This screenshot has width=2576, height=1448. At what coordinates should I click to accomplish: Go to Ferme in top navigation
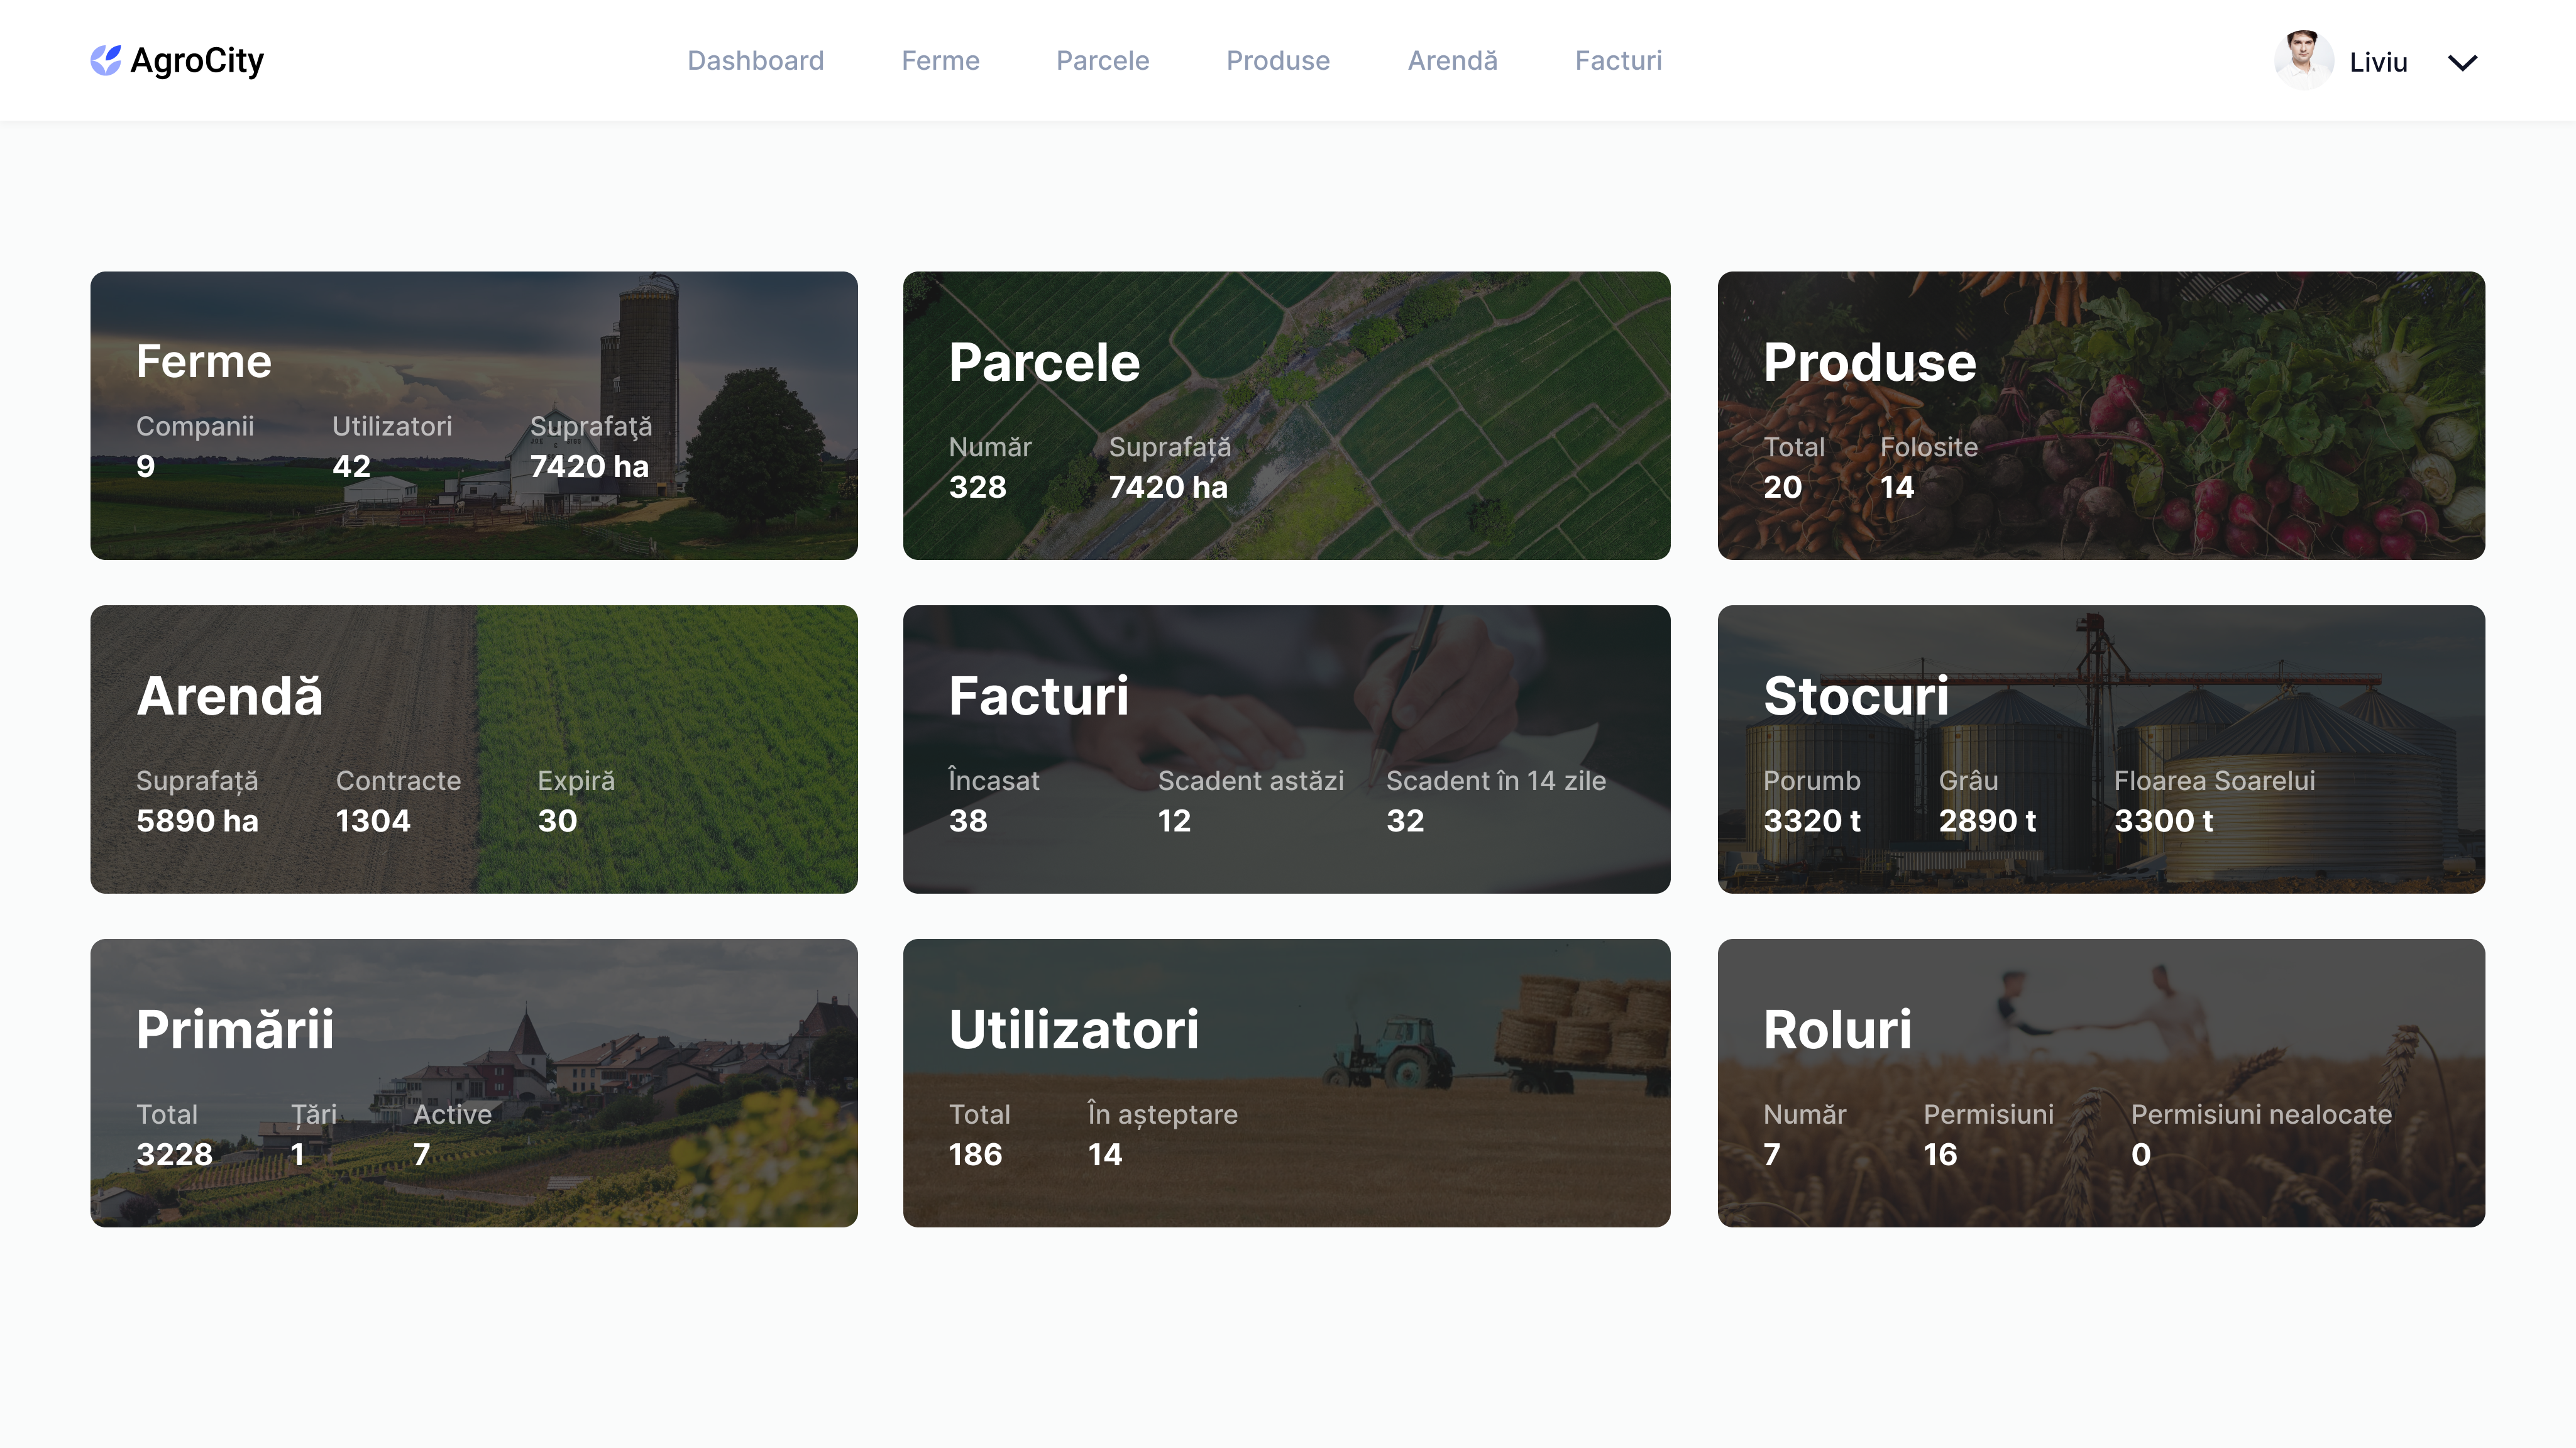click(940, 61)
